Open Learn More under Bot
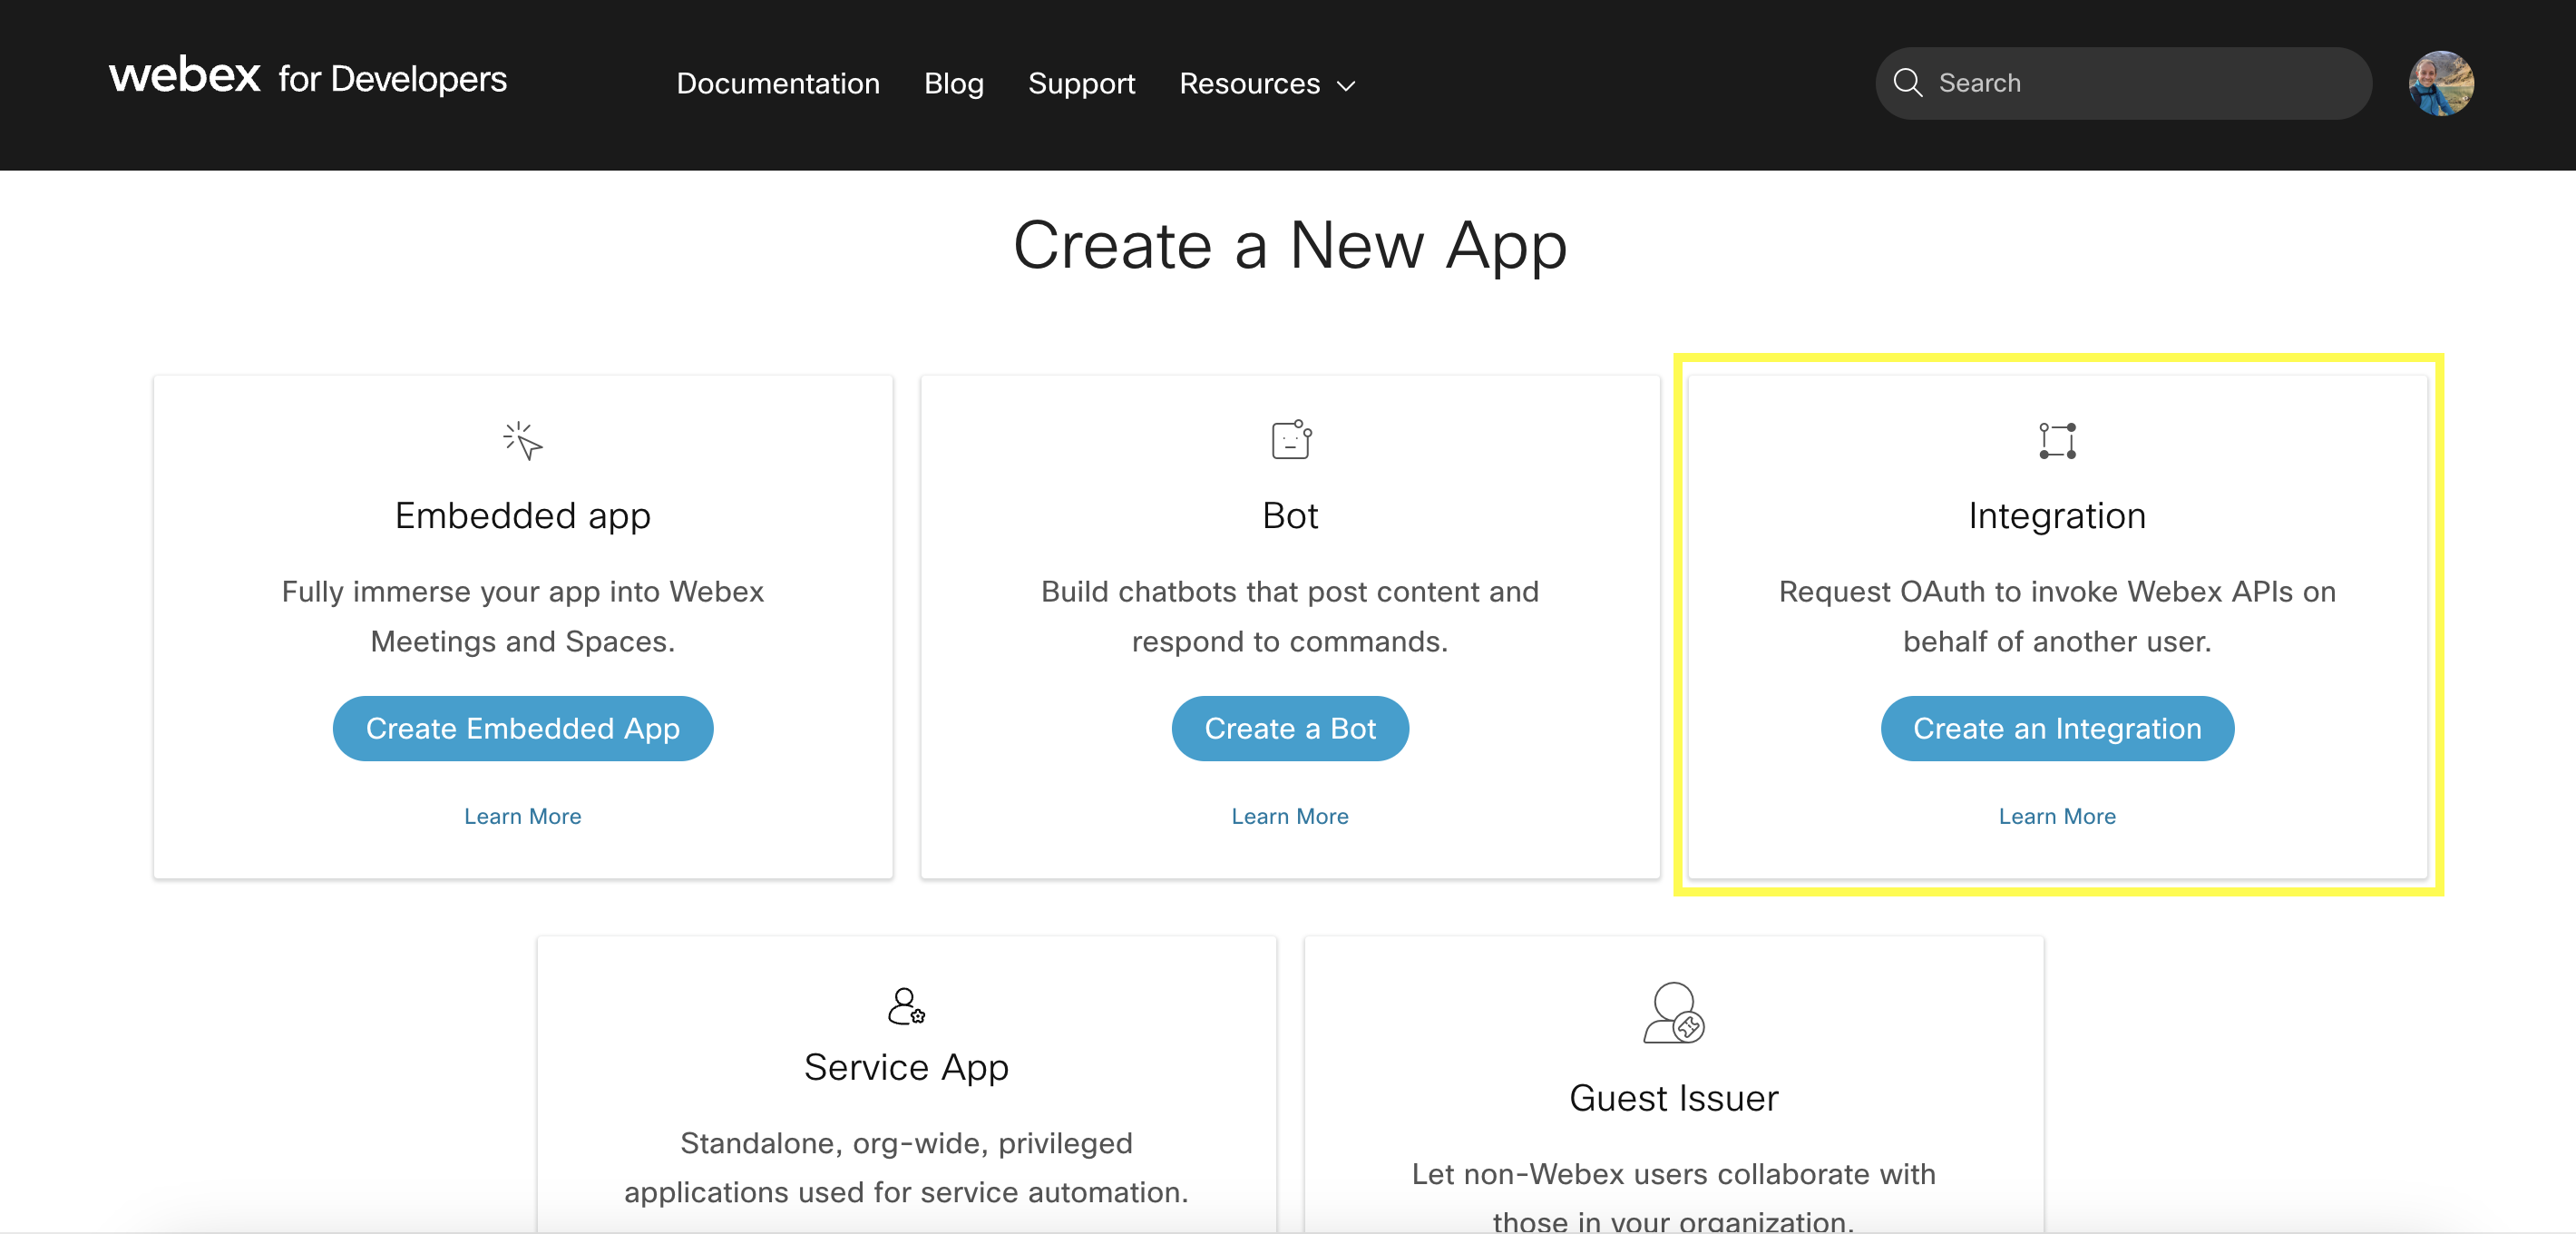This screenshot has height=1234, width=2576. pos(1290,816)
